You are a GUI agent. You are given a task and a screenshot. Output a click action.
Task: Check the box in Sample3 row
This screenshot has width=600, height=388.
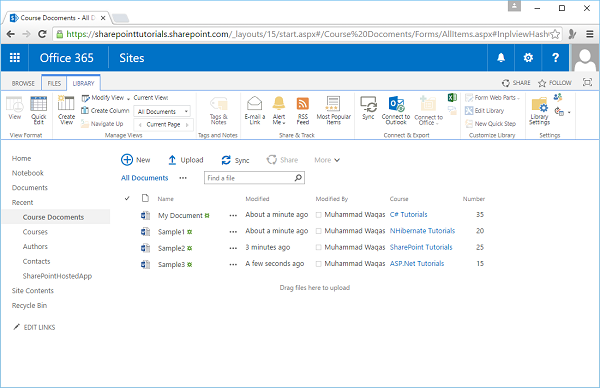coord(318,264)
